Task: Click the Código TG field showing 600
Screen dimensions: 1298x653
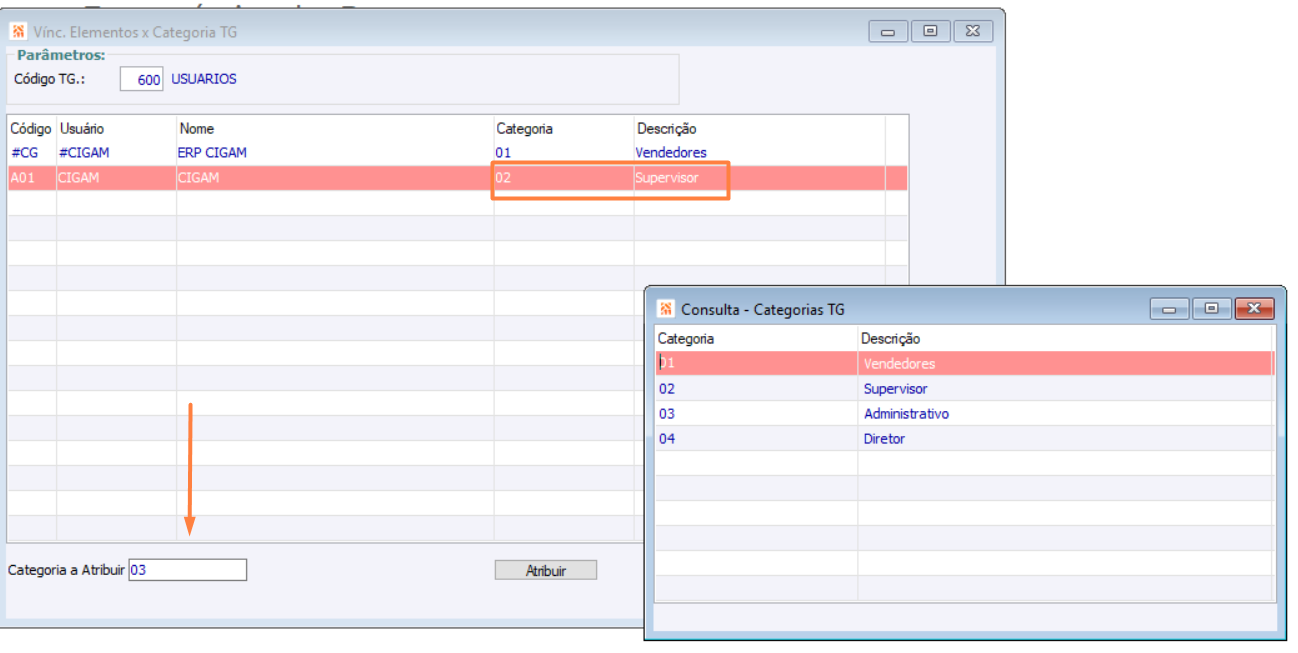Action: click(x=142, y=79)
